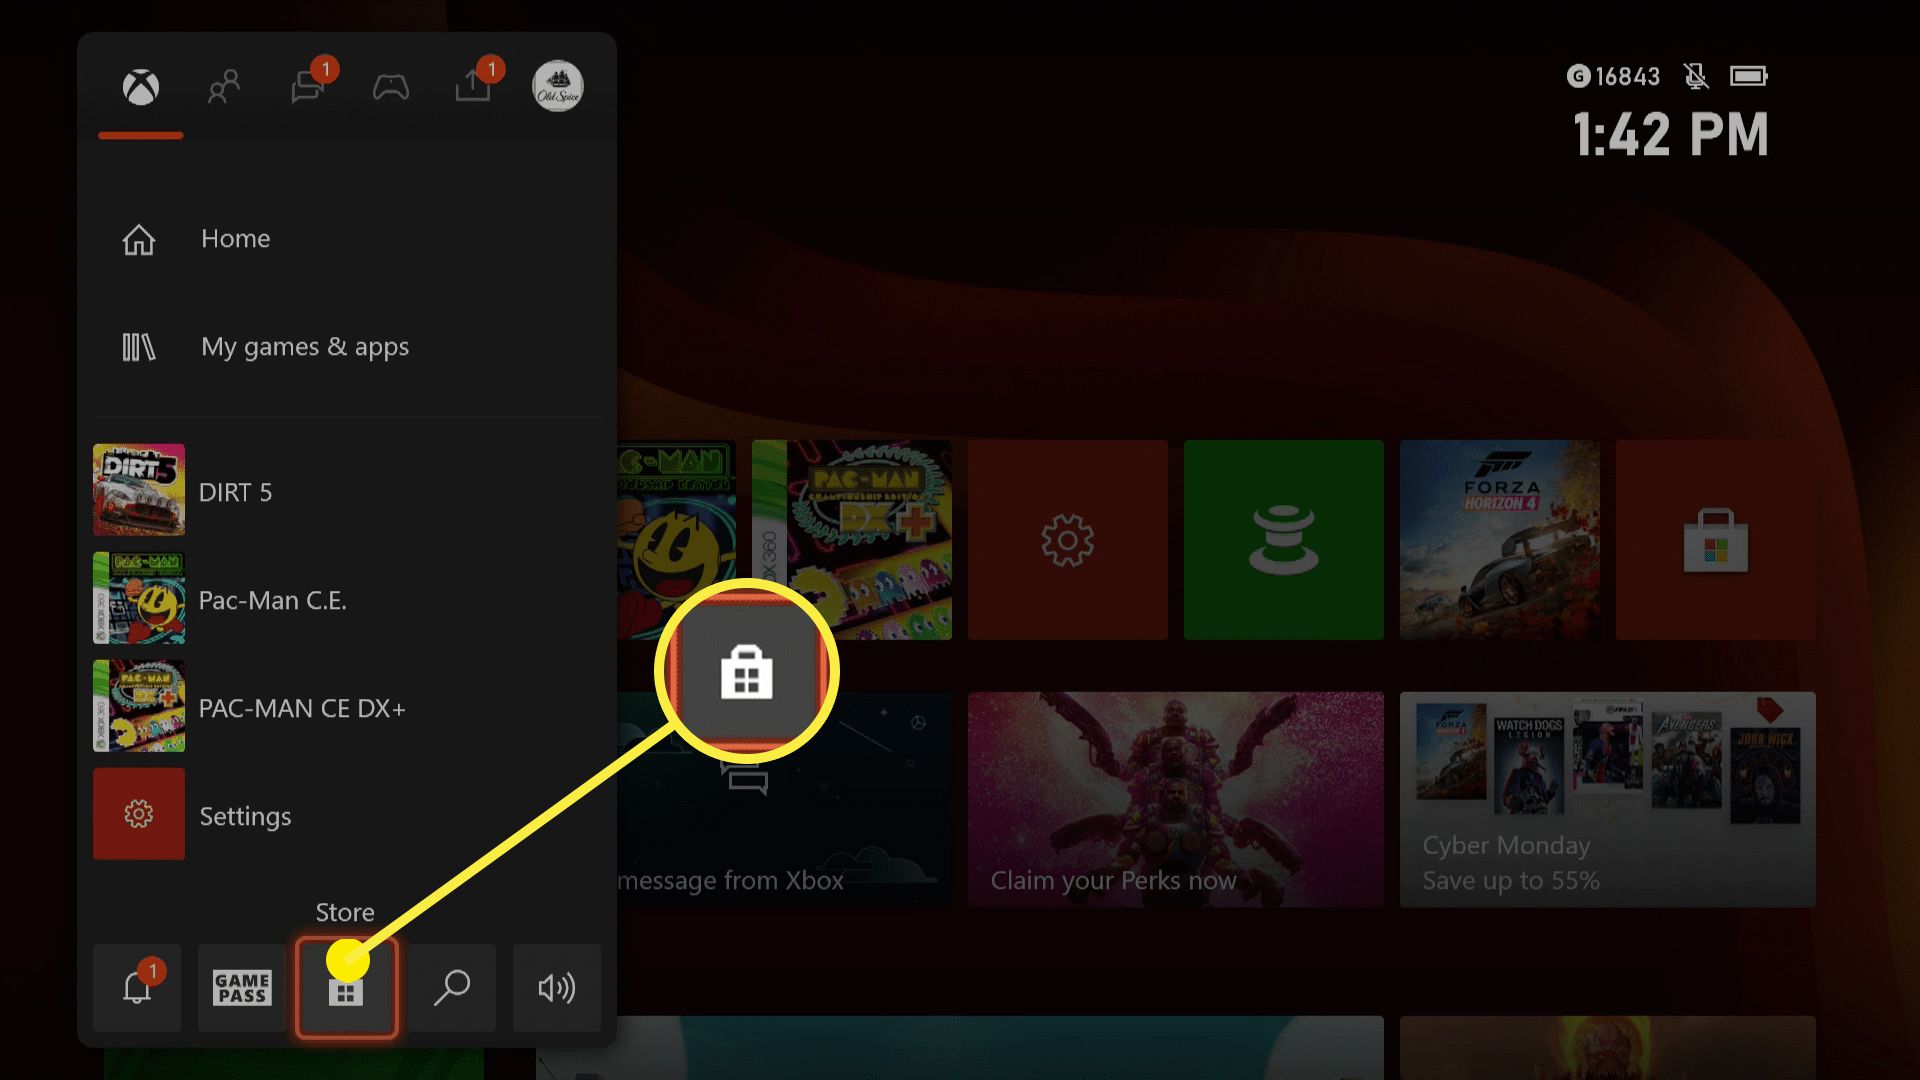Image resolution: width=1920 pixels, height=1080 pixels.
Task: View Cyber Monday deals tile
Action: tap(1609, 802)
